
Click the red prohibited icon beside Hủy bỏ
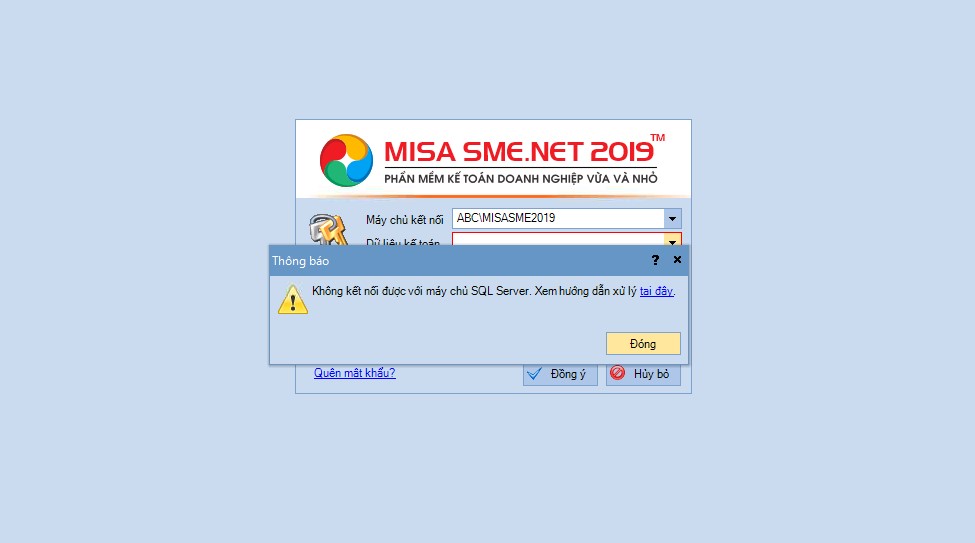617,373
